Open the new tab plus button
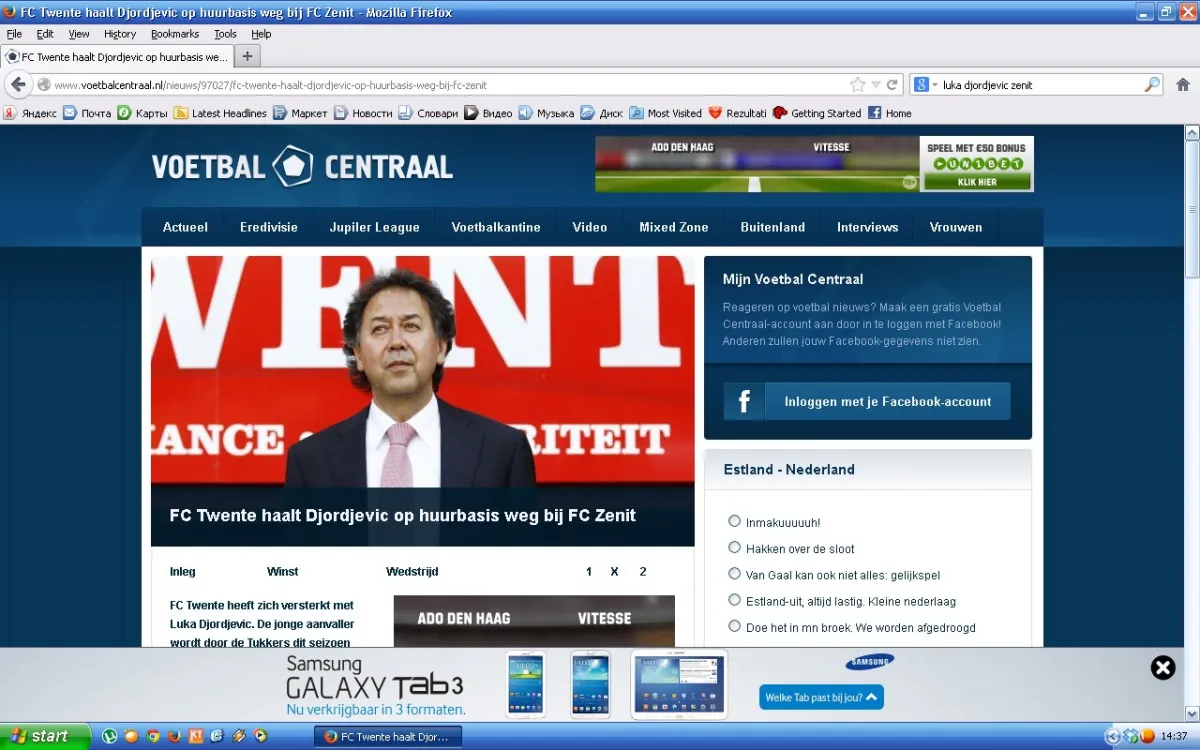The width and height of the screenshot is (1200, 750). point(248,56)
